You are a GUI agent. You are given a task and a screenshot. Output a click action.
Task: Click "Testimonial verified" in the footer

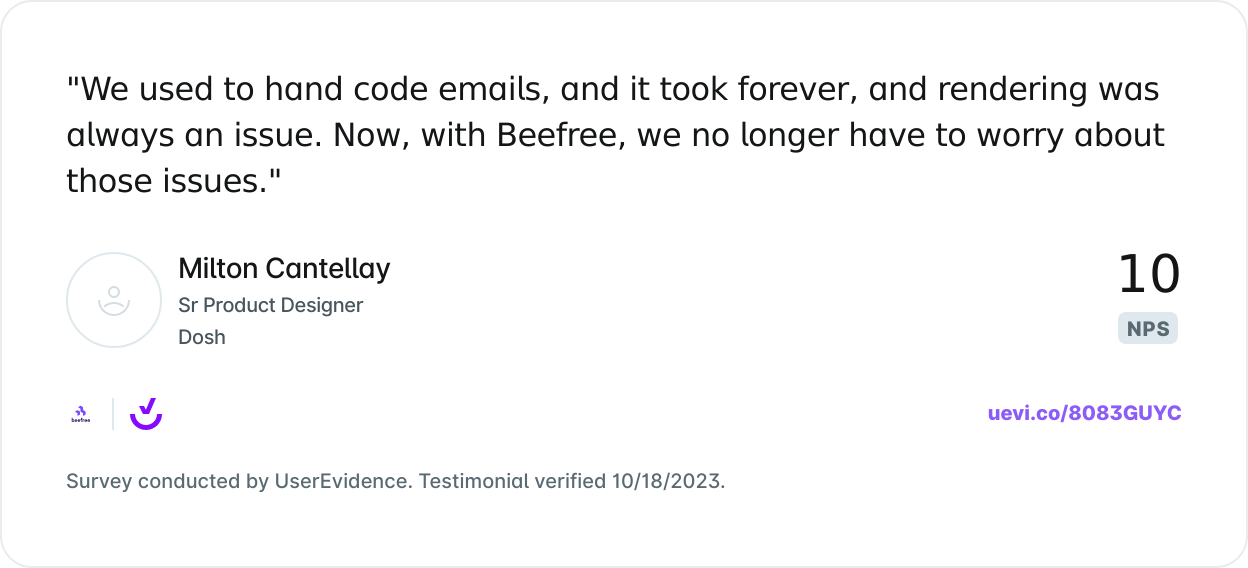pos(512,481)
